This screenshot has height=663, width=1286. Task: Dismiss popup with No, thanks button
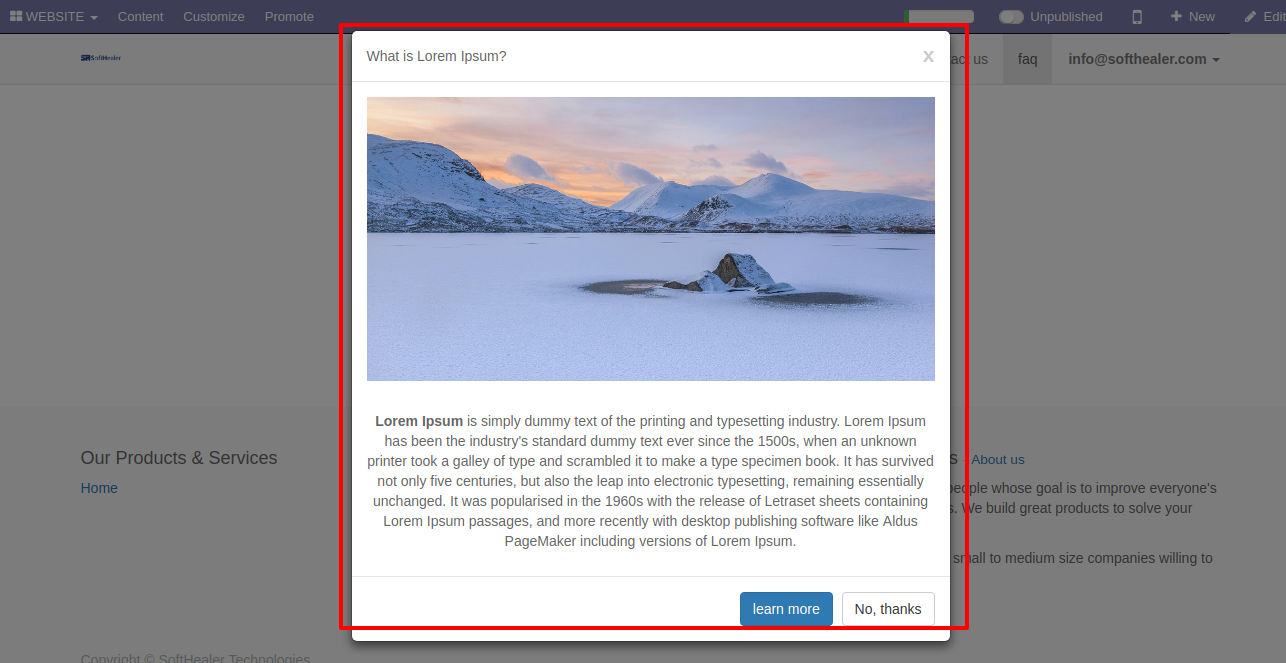click(x=888, y=609)
